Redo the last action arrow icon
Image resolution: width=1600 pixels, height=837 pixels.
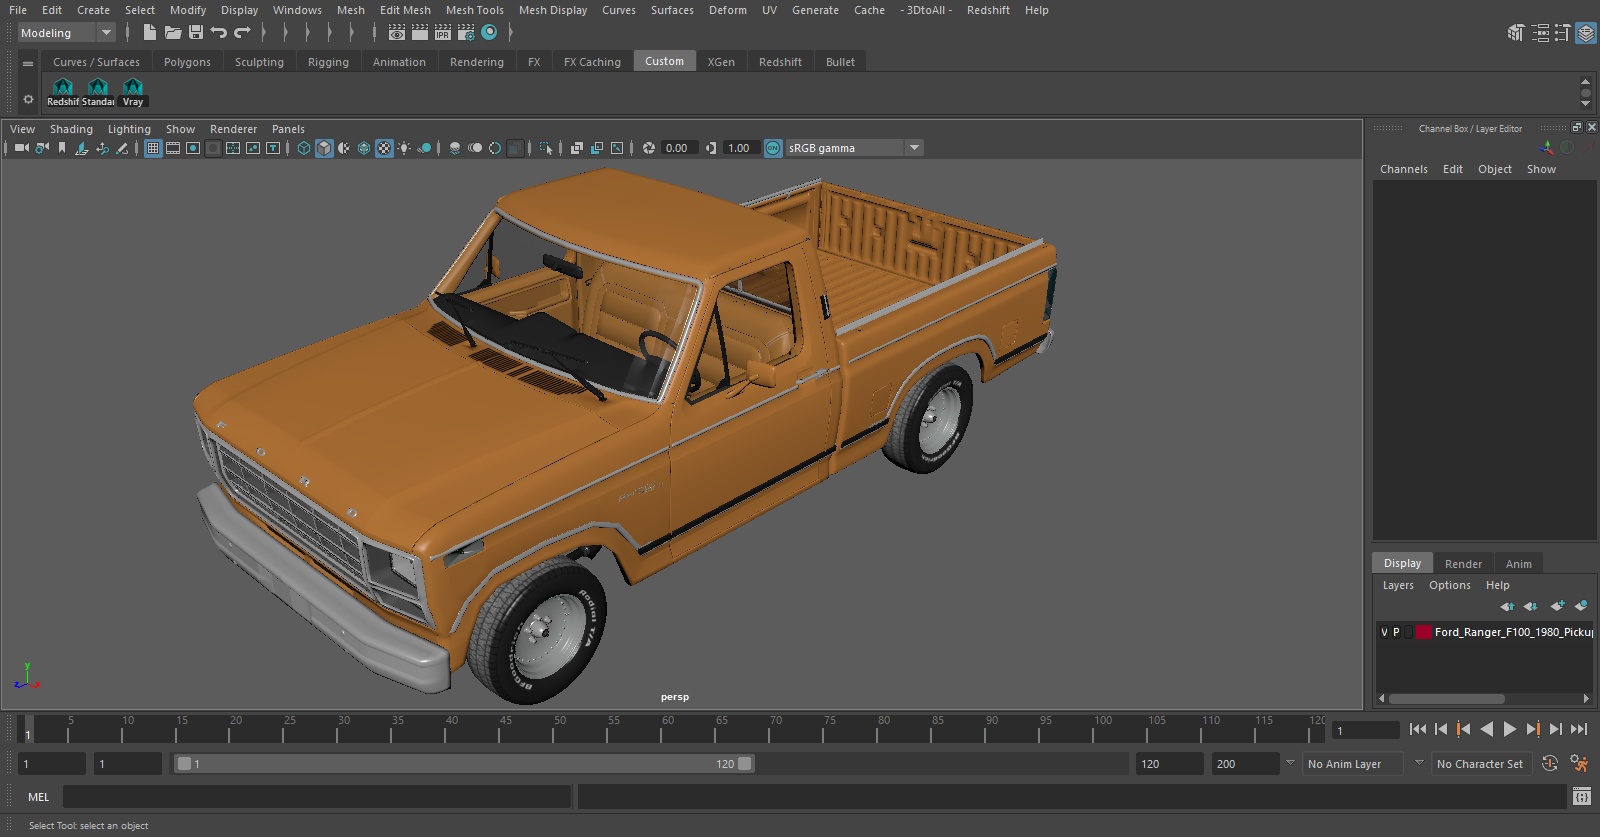242,33
